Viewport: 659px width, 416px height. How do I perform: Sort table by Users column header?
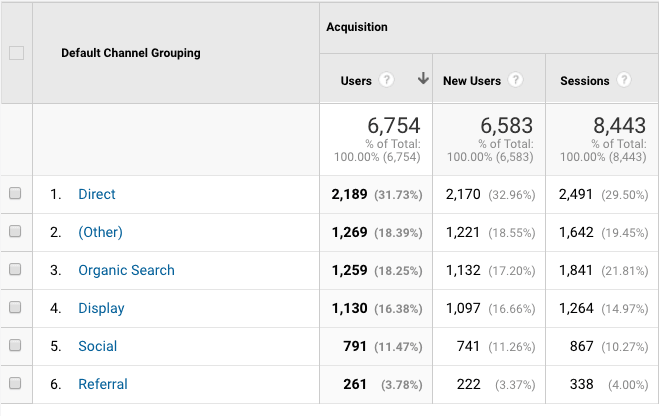click(x=357, y=81)
